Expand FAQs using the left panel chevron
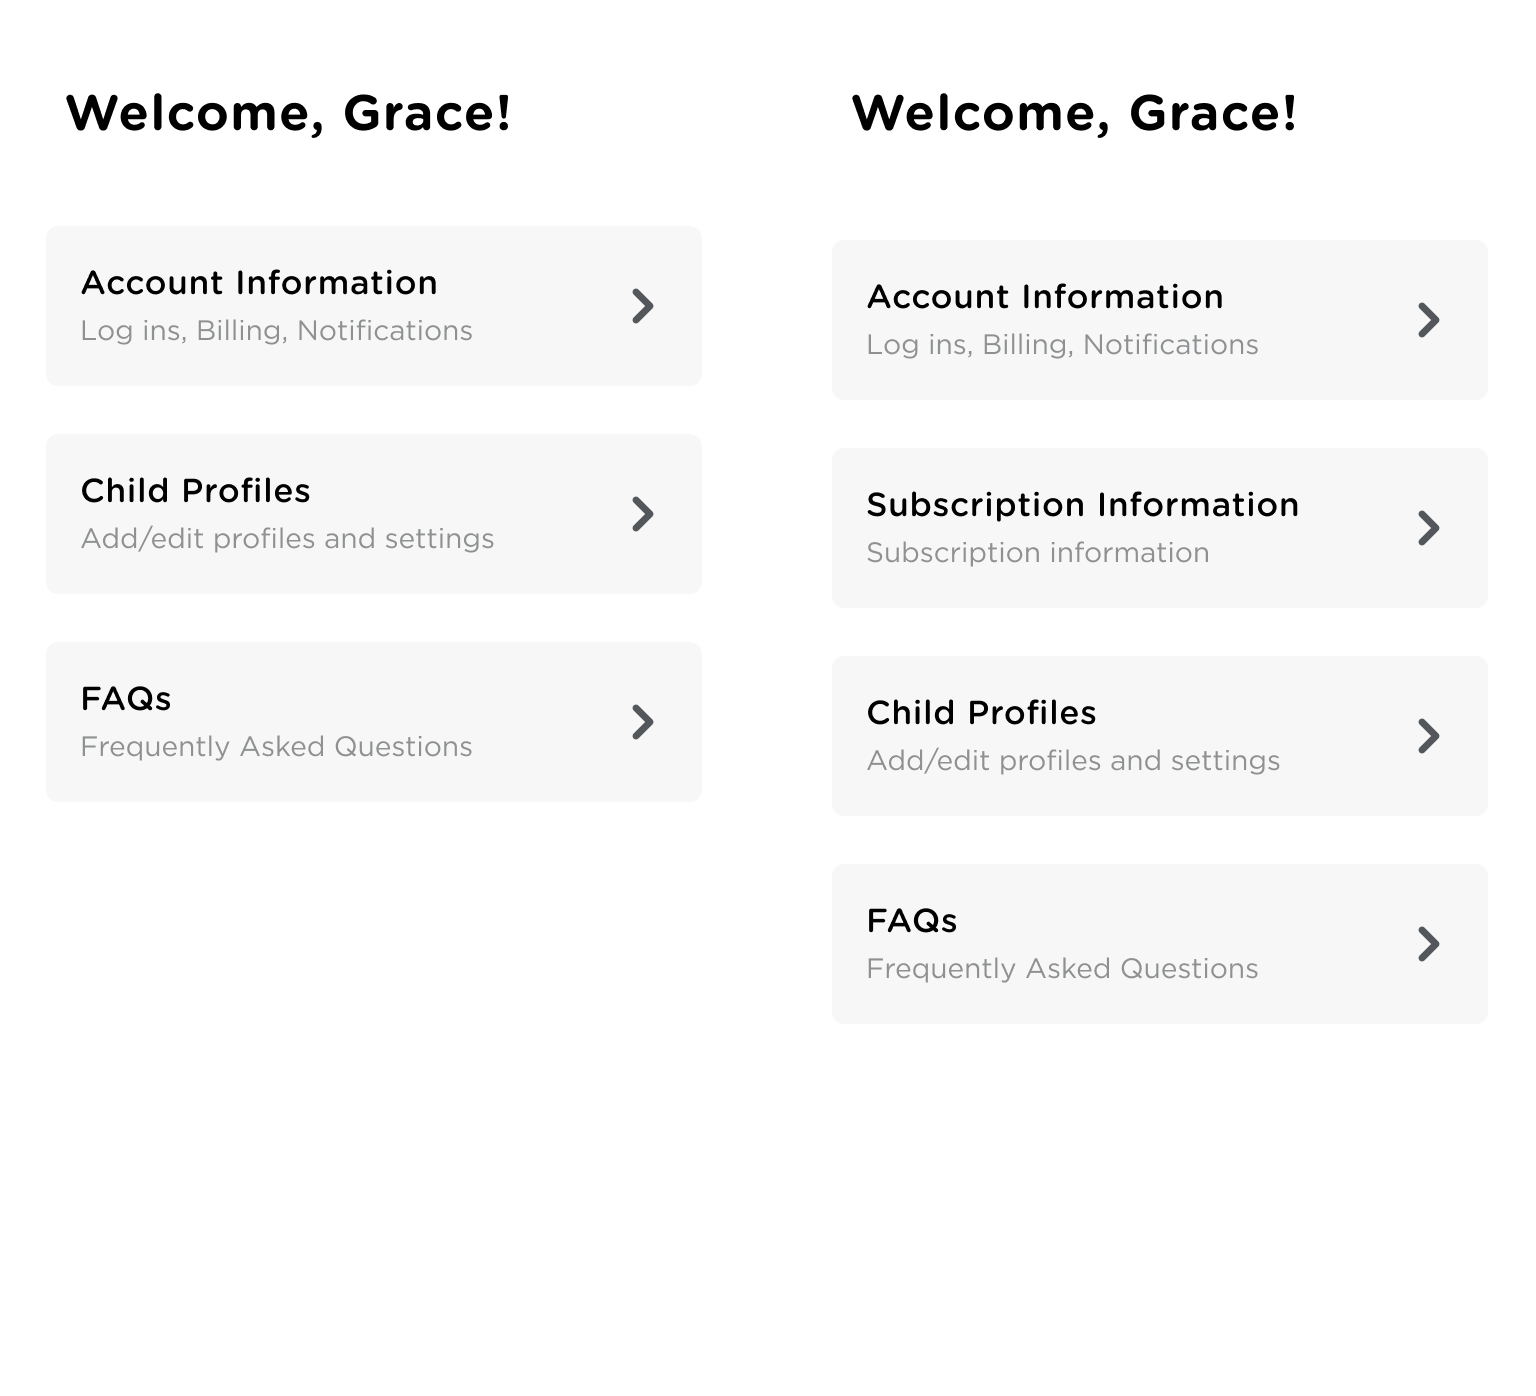 643,722
